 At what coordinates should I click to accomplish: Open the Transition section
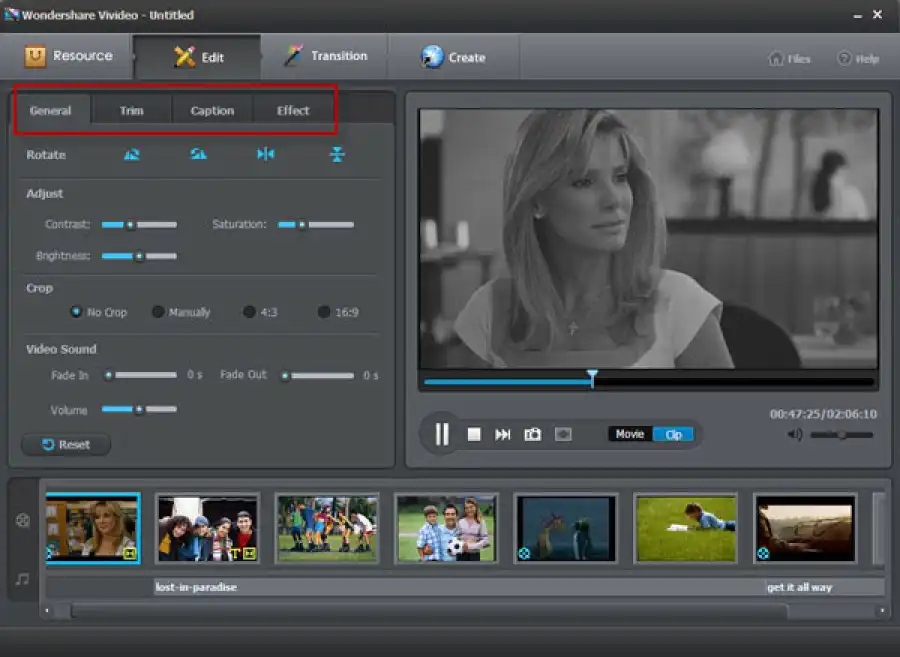pyautogui.click(x=325, y=56)
